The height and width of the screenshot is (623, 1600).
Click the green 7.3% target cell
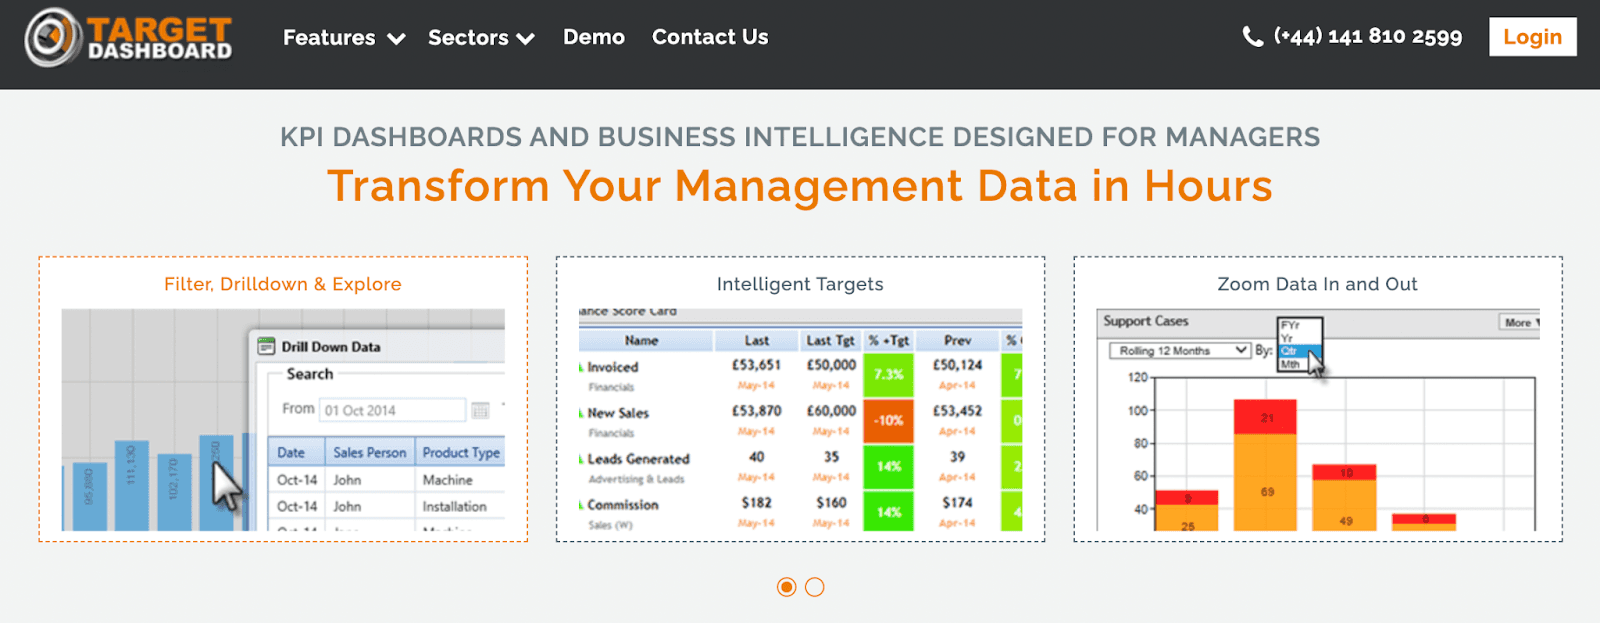(889, 374)
